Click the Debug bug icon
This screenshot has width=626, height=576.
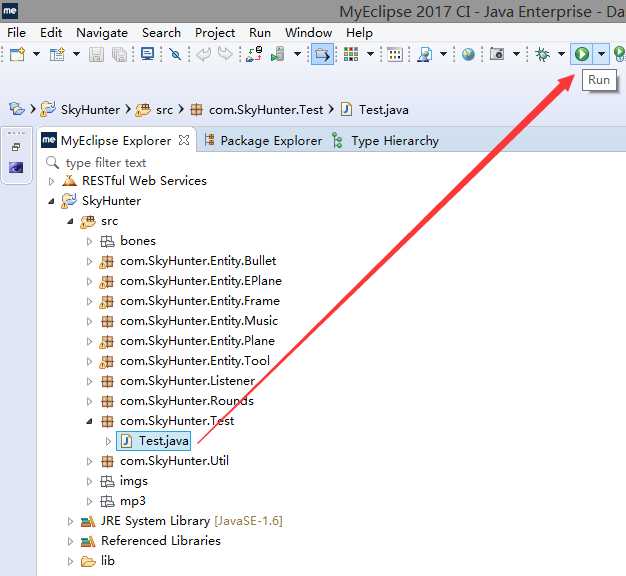[x=542, y=54]
